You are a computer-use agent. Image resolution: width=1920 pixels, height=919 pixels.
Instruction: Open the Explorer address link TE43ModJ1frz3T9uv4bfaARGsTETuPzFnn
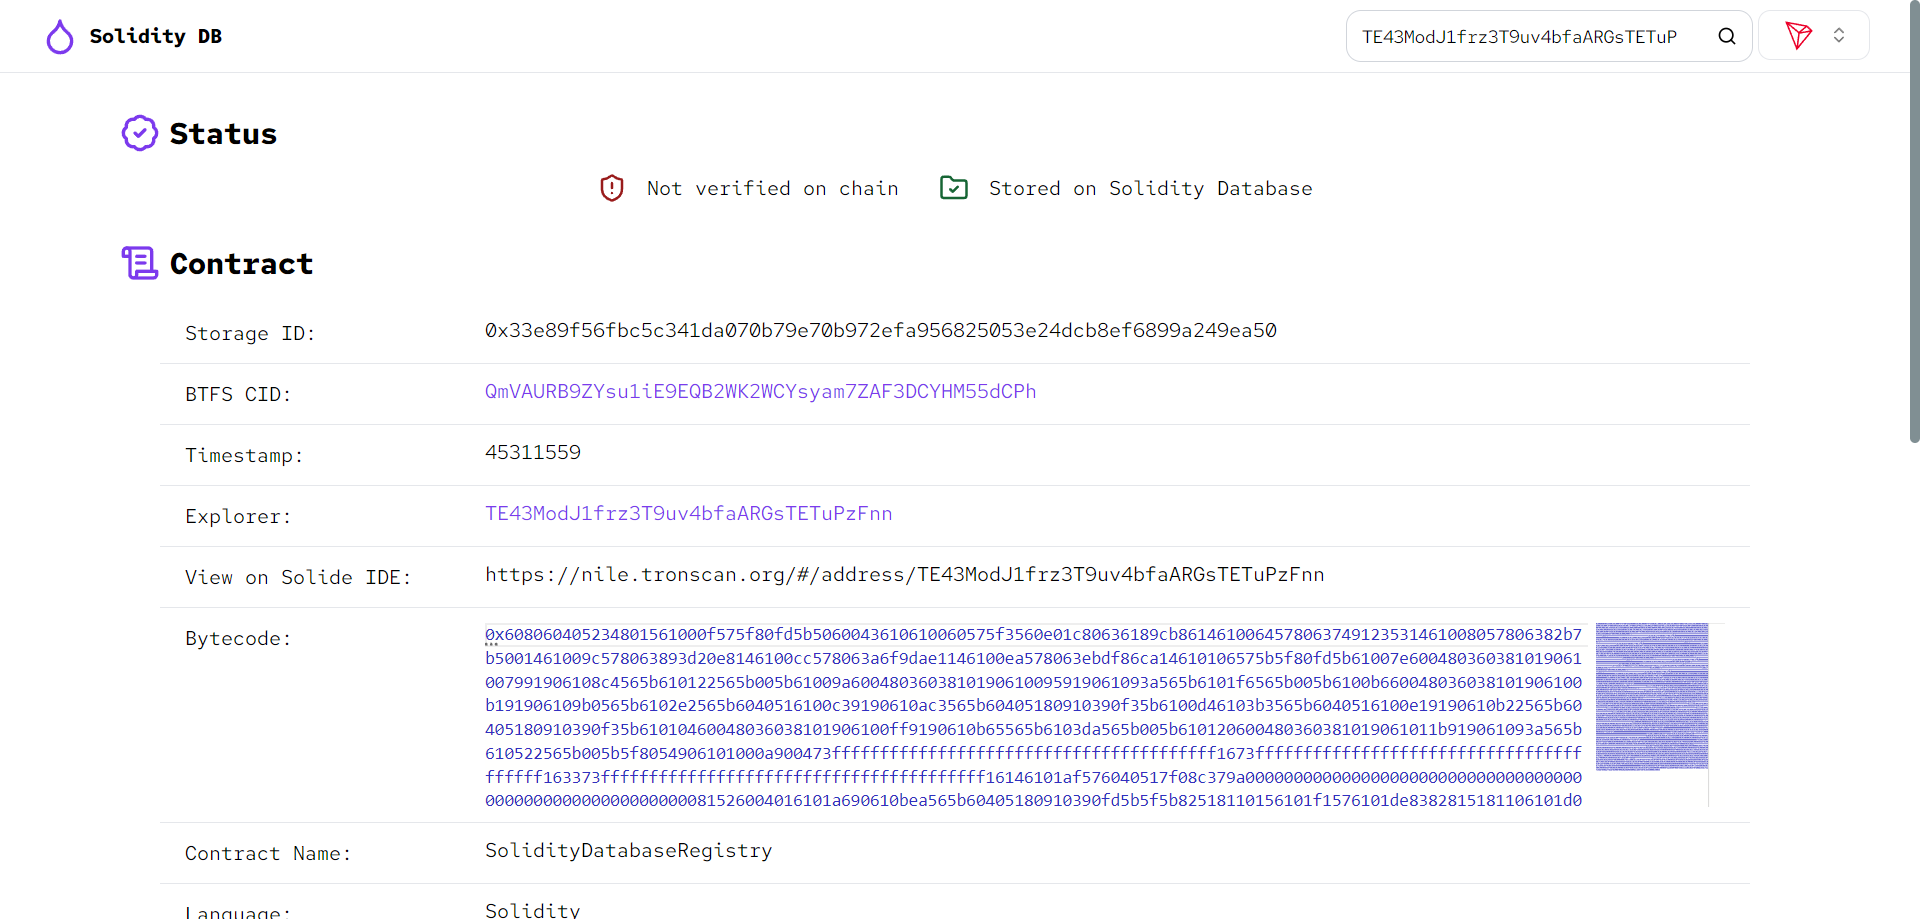[688, 514]
